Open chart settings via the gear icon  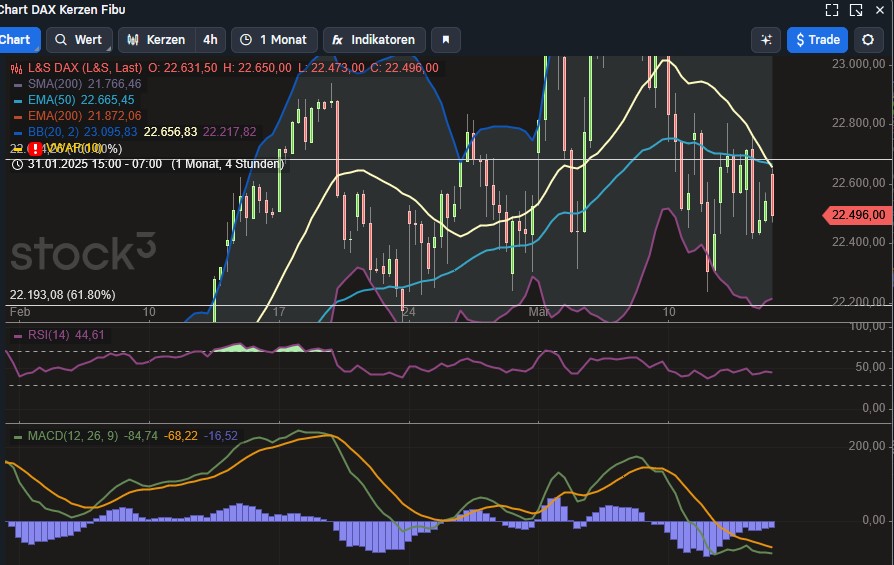point(868,40)
